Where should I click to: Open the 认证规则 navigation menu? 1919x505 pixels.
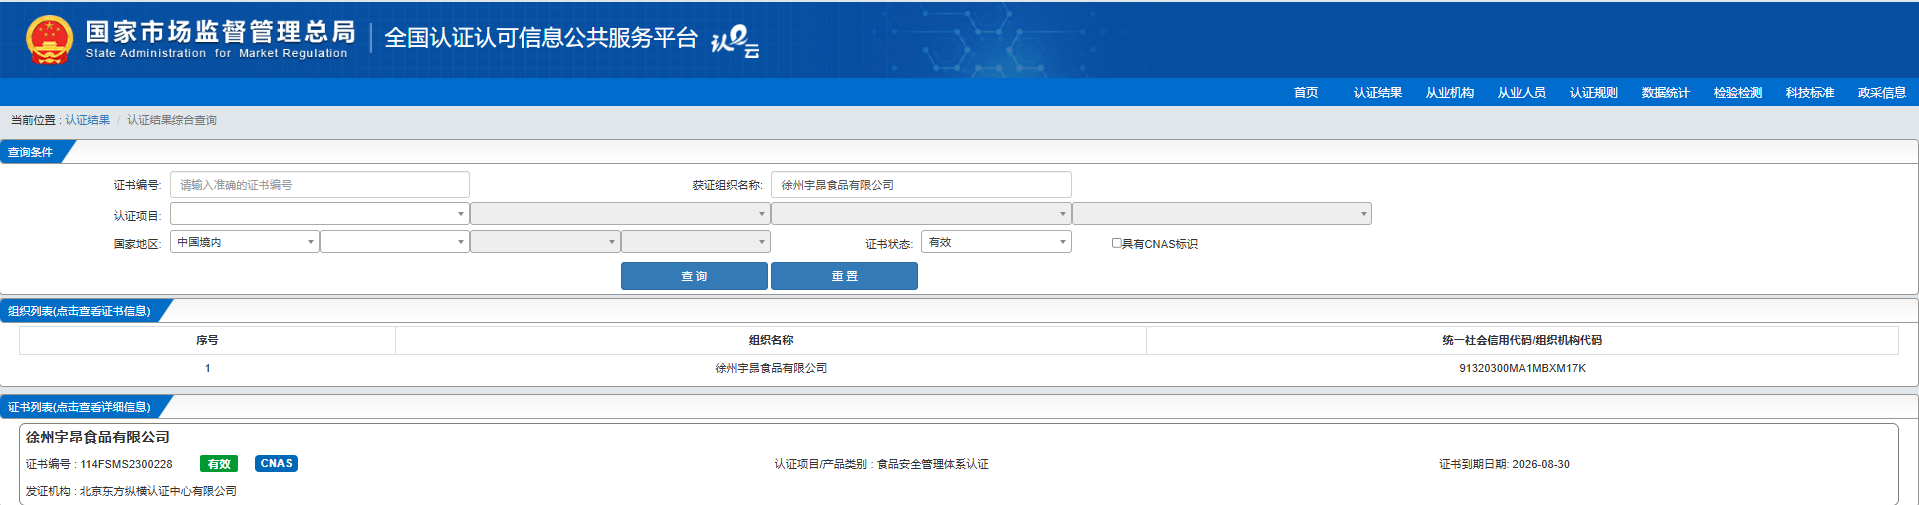[1594, 93]
